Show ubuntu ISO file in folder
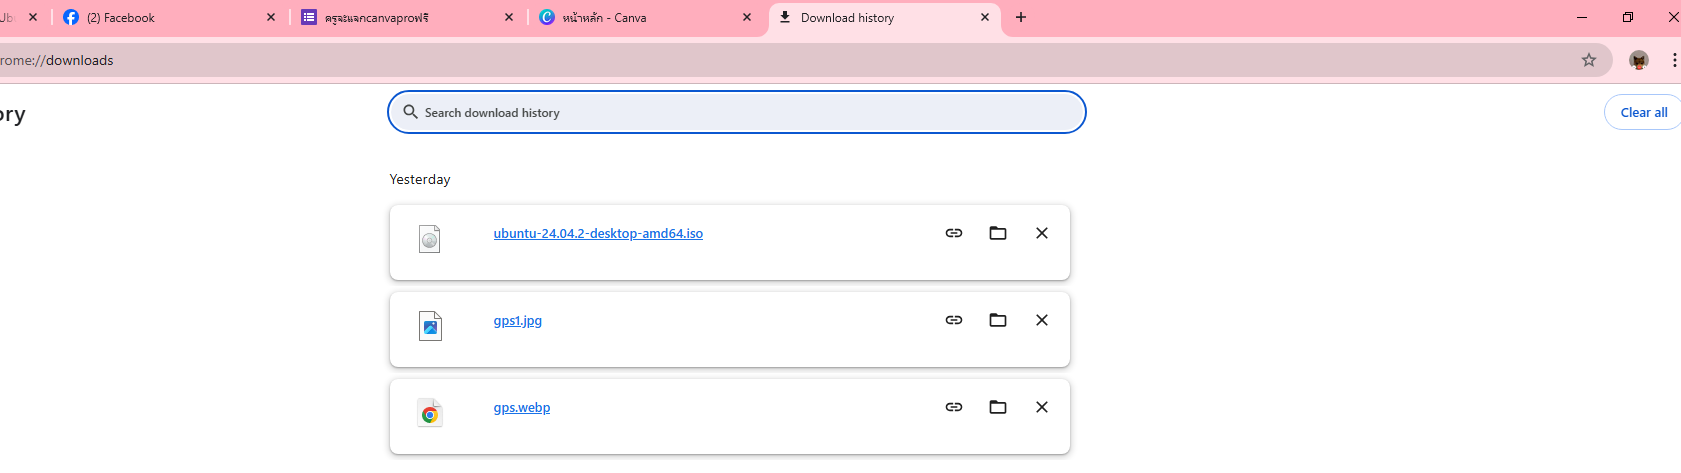 pos(998,233)
